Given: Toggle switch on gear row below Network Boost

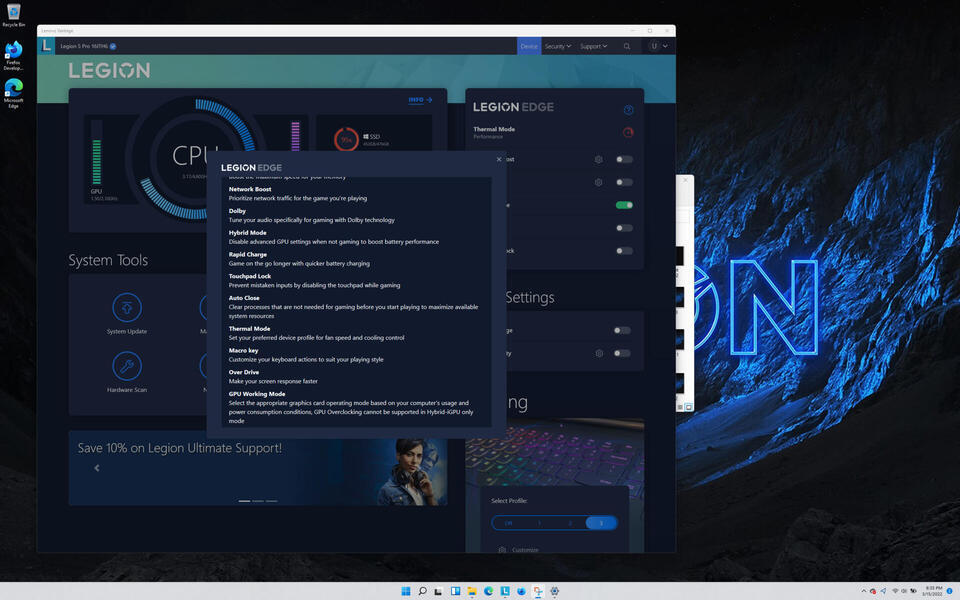Looking at the screenshot, I should pos(624,182).
